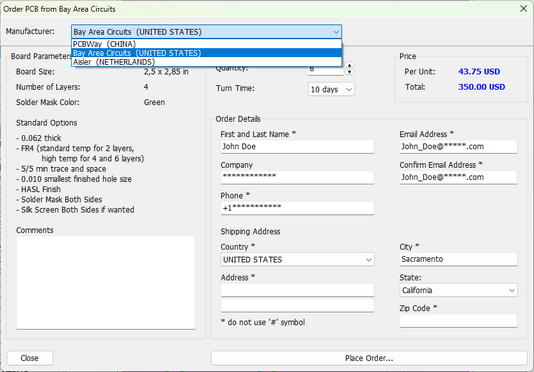Viewport: 534px width, 372px height.
Task: Click the Company input field
Action: coord(297,177)
